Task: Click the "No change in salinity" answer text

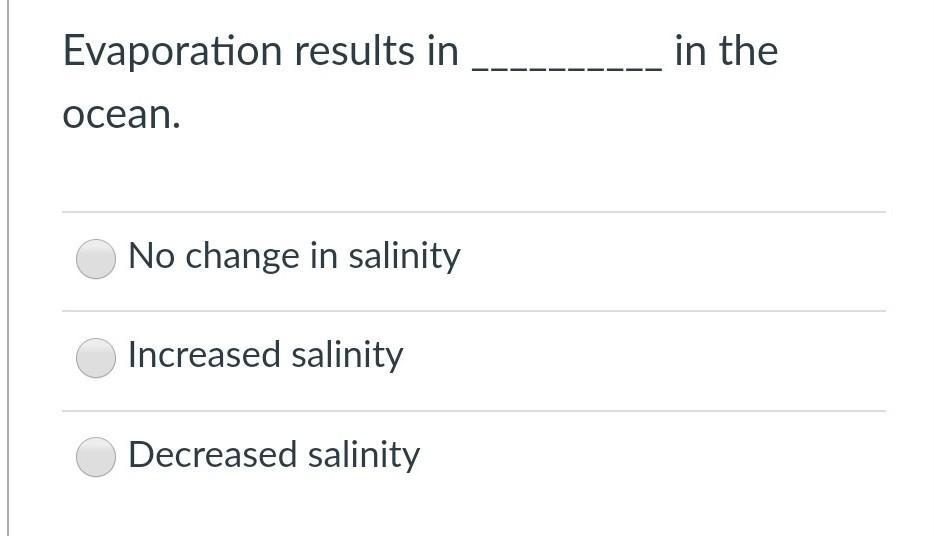Action: [294, 256]
